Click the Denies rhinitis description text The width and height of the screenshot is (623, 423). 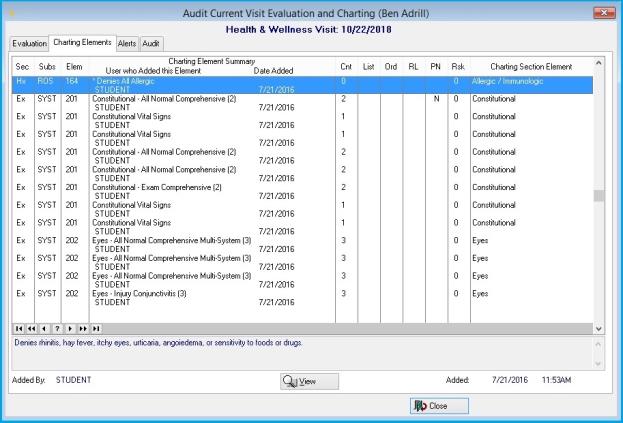159,343
